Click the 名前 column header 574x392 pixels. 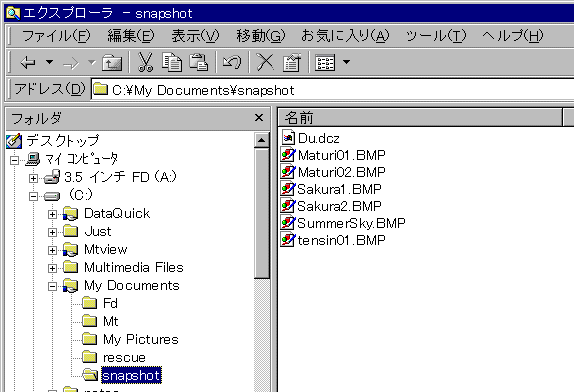coord(420,118)
